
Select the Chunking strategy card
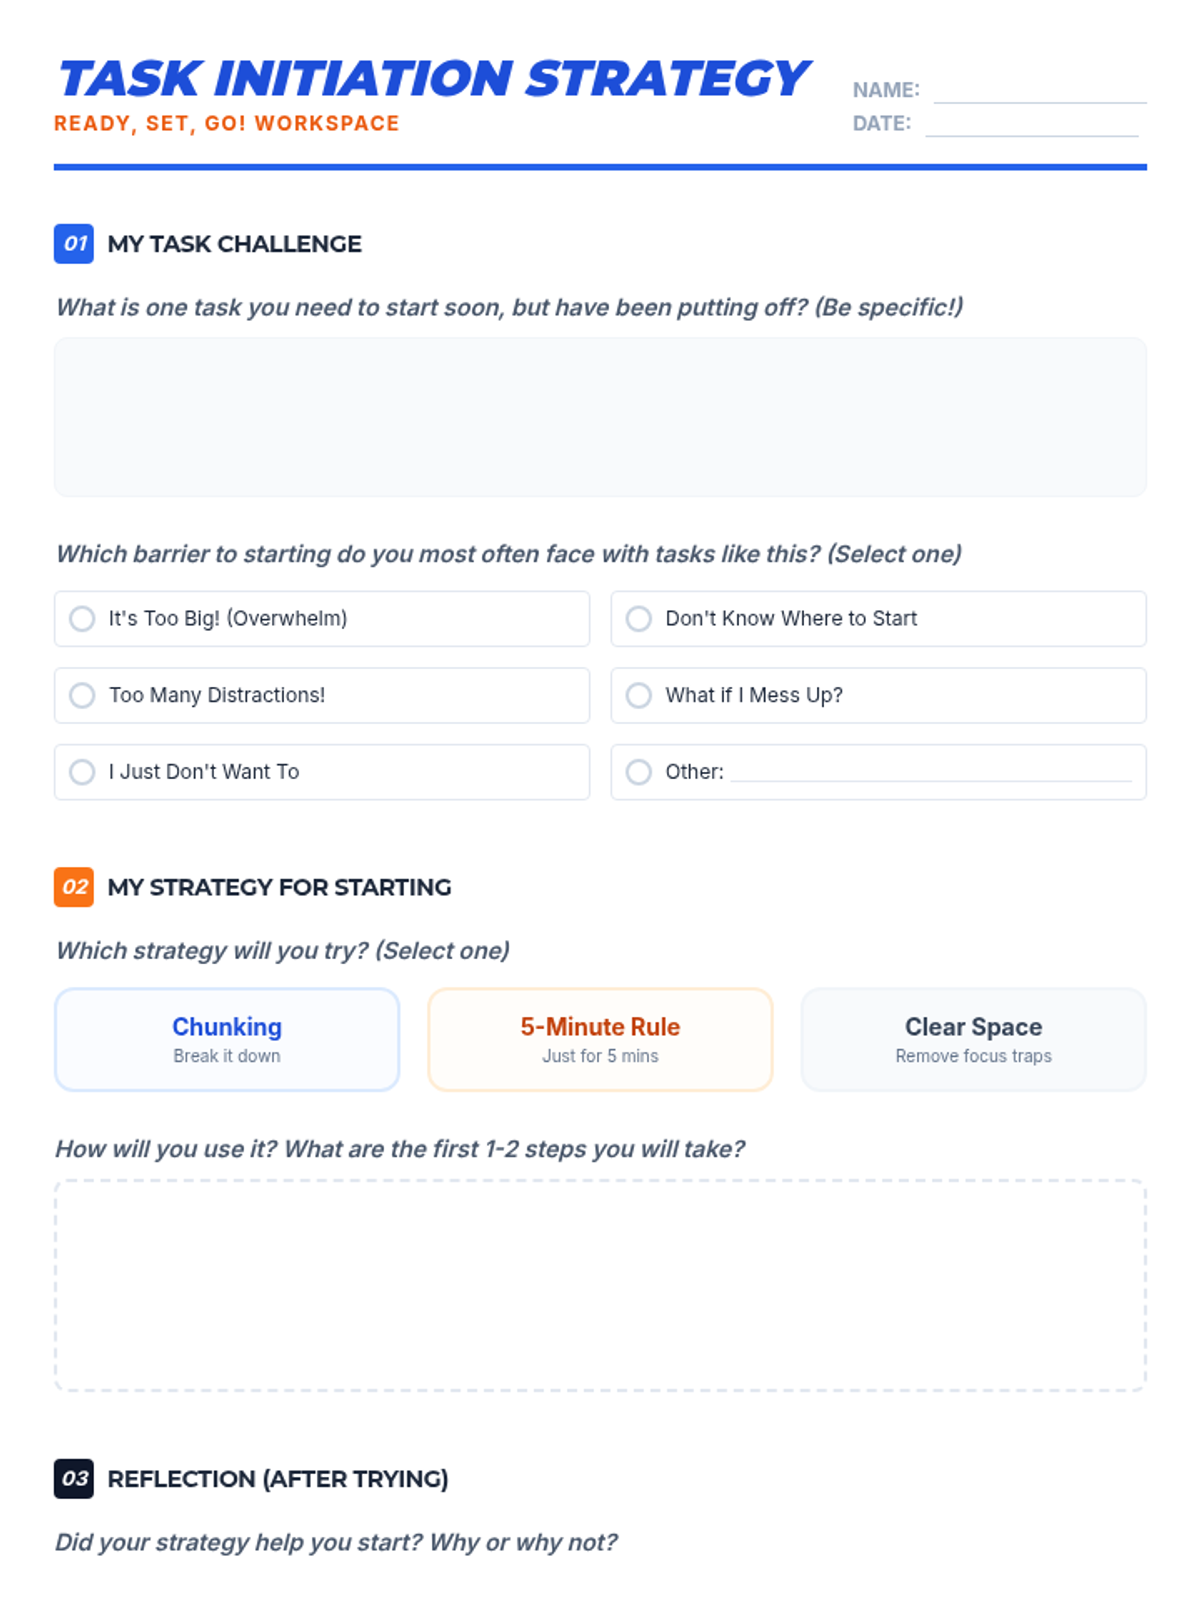227,1039
